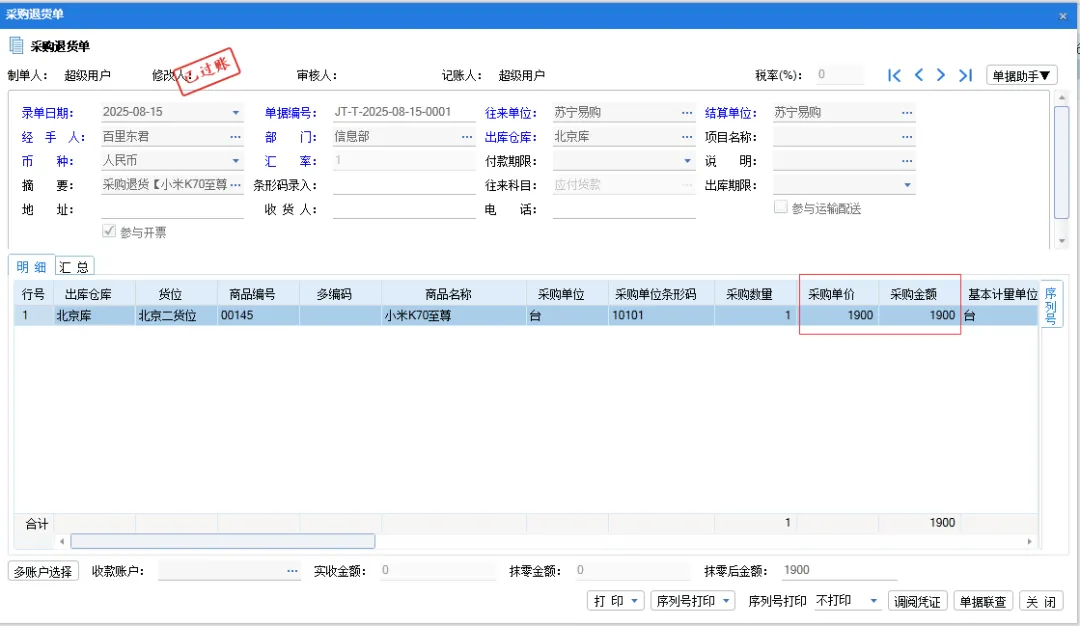Go to first record navigation arrow
Image resolution: width=1080 pixels, height=626 pixels.
click(x=895, y=75)
